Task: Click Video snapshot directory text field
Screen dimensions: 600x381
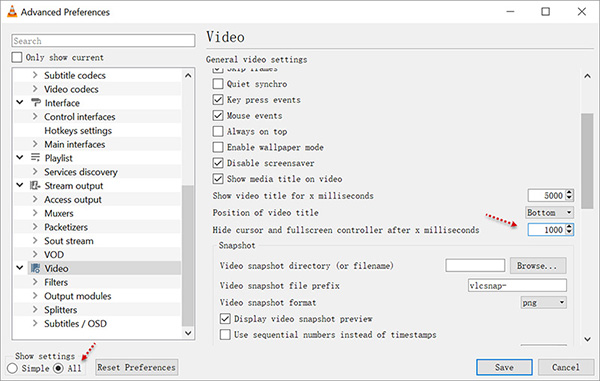Action: pyautogui.click(x=475, y=265)
